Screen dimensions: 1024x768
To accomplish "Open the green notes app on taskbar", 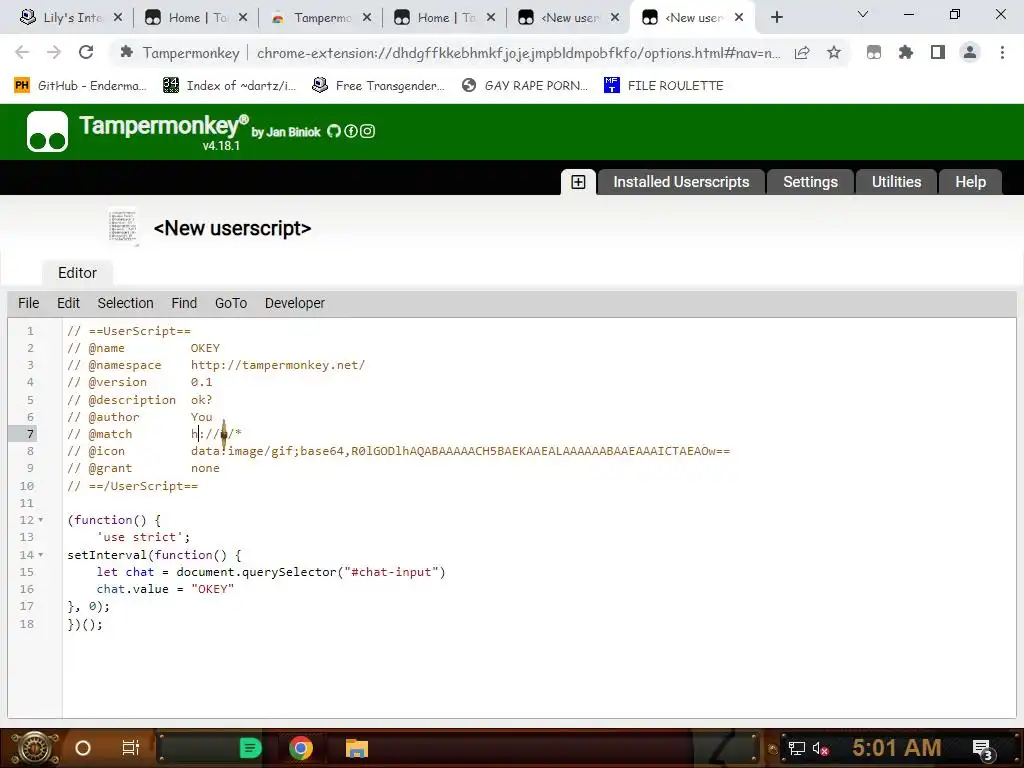I will click(250, 748).
